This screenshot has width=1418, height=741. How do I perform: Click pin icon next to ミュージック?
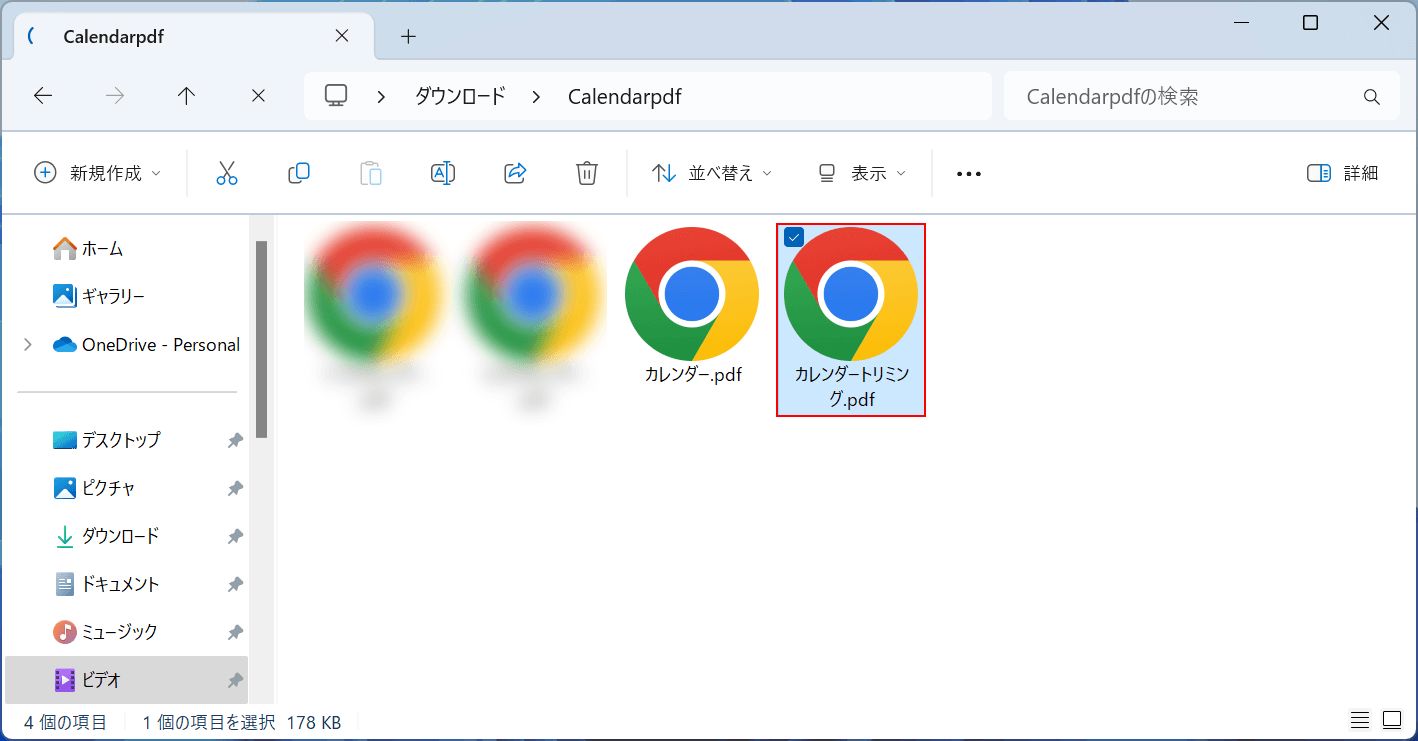(x=235, y=632)
